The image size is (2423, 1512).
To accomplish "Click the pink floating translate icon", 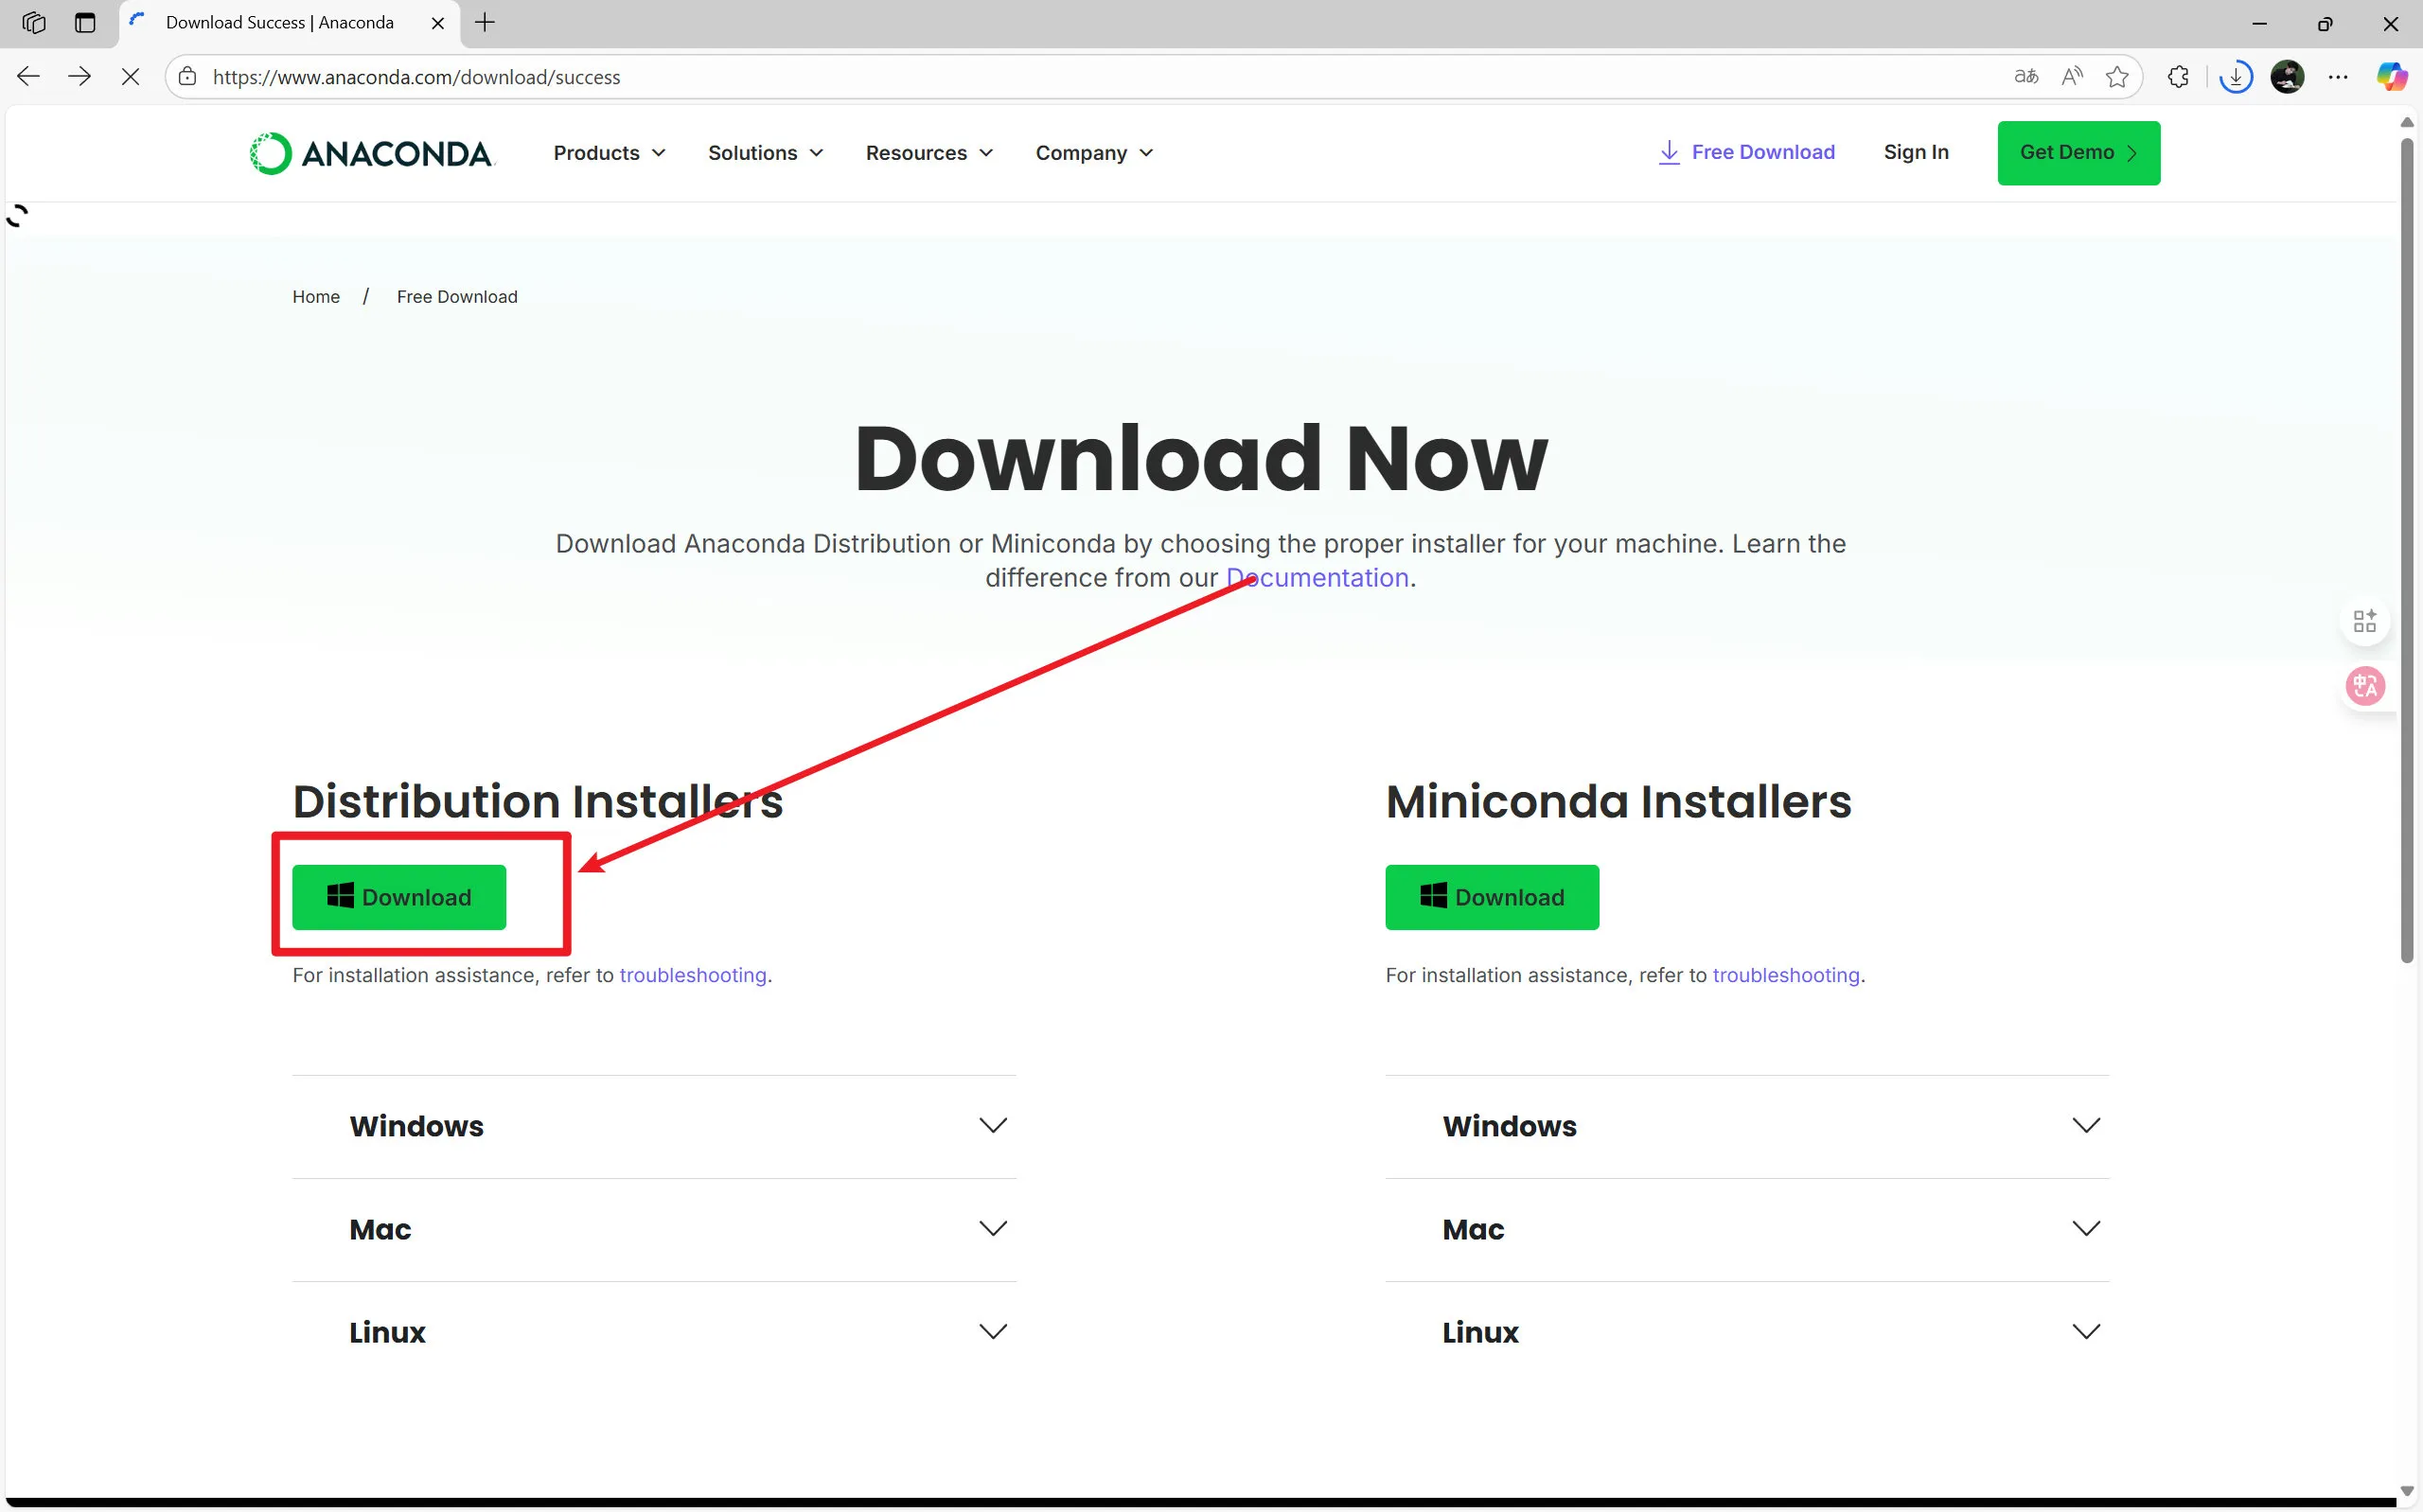I will point(2365,686).
